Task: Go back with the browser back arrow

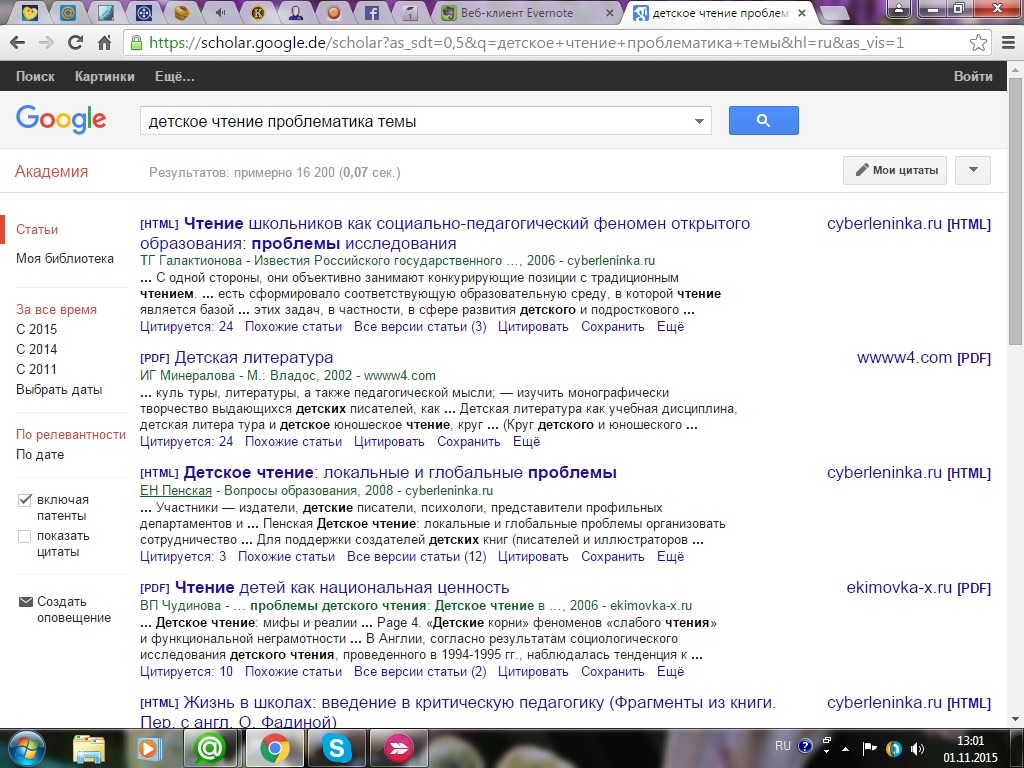Action: [18, 43]
